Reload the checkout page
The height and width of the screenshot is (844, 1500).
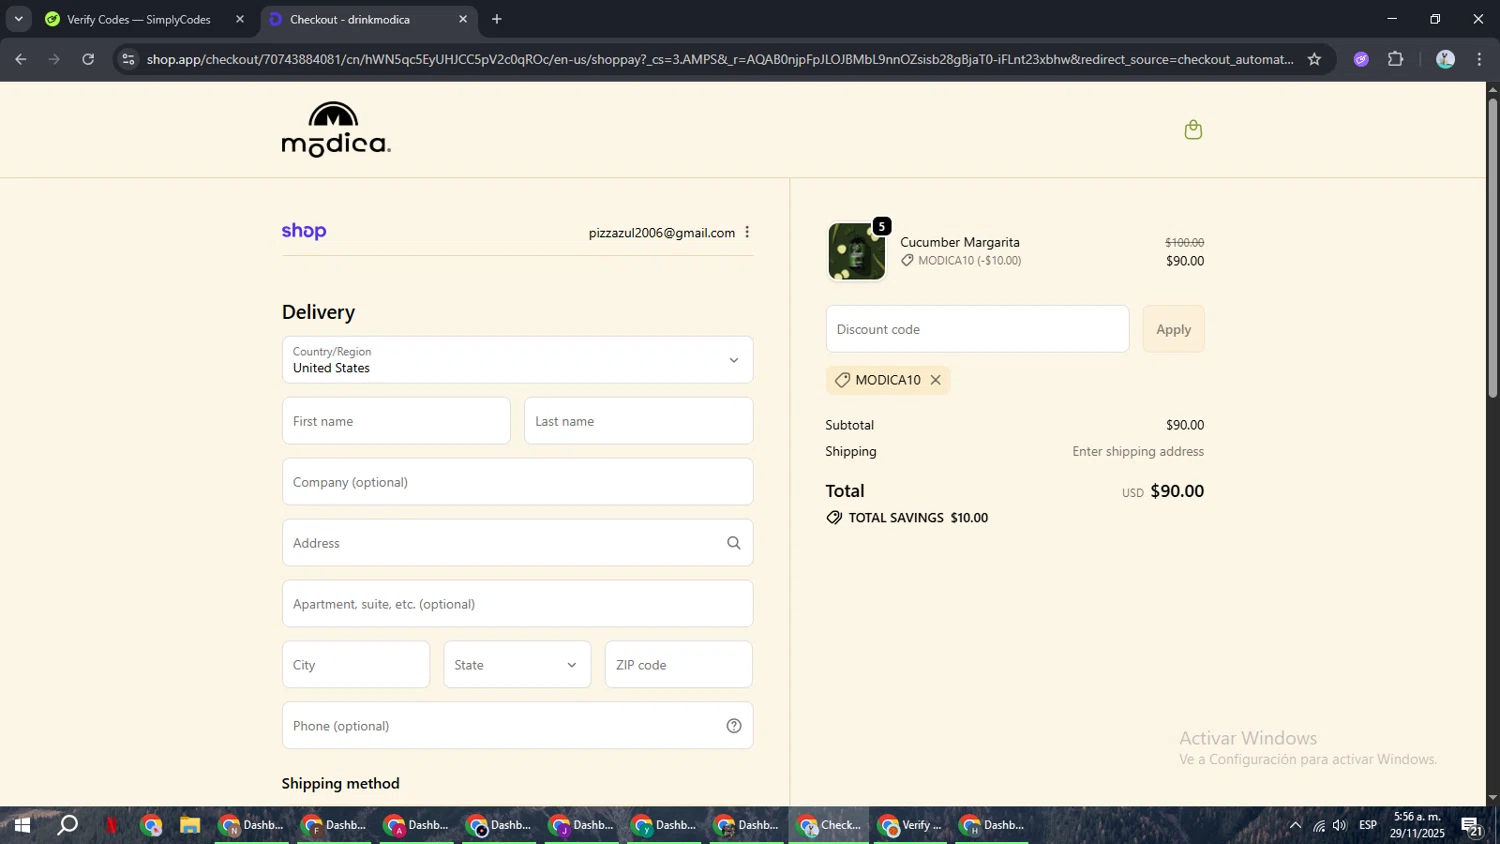pyautogui.click(x=88, y=59)
